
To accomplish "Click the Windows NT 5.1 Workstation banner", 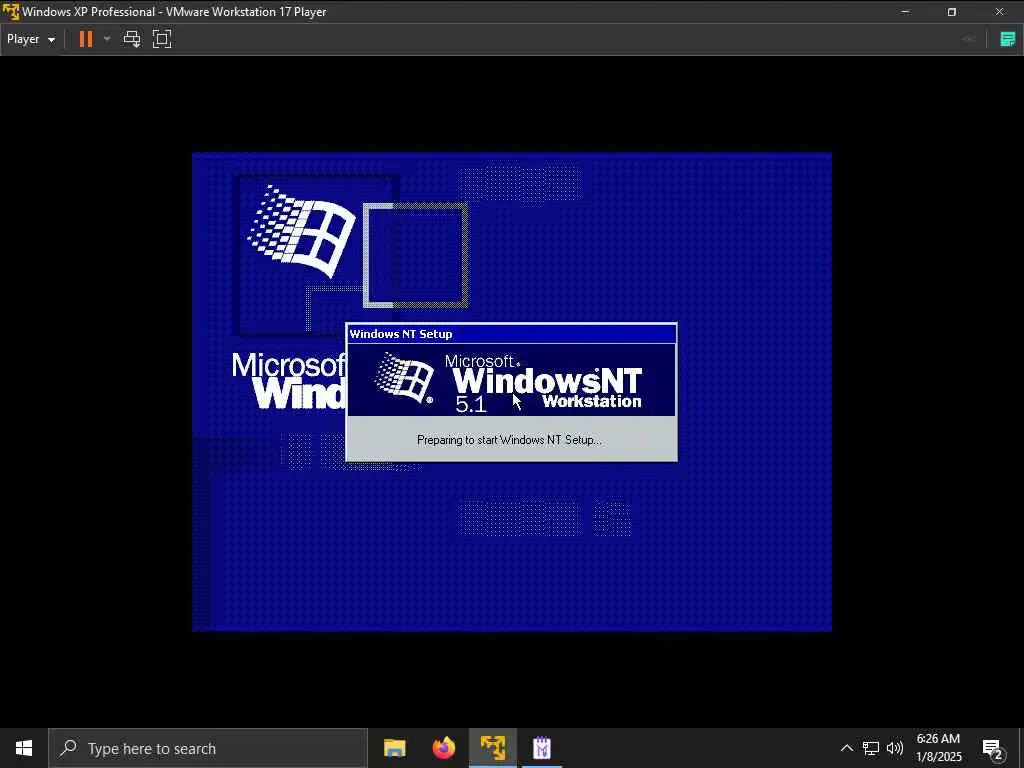I will (511, 380).
